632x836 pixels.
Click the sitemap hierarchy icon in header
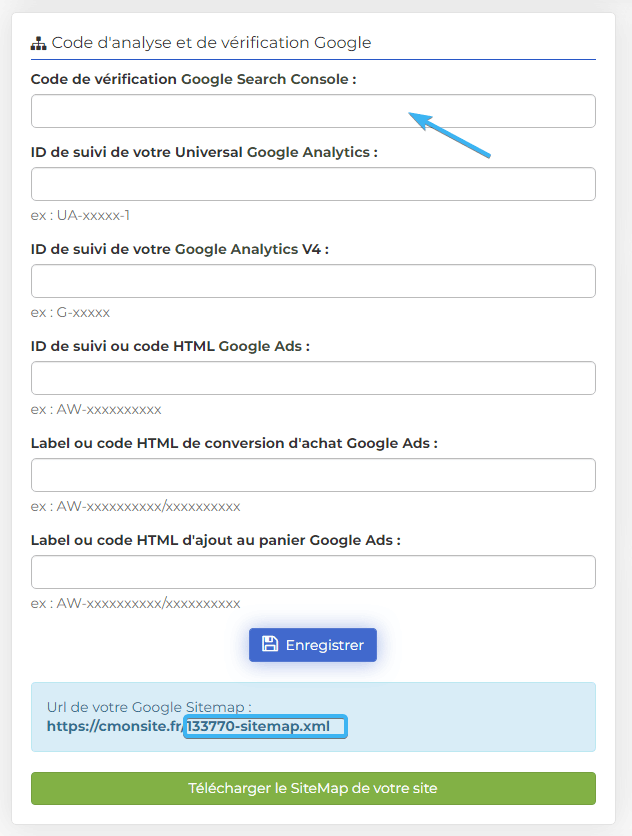point(38,43)
